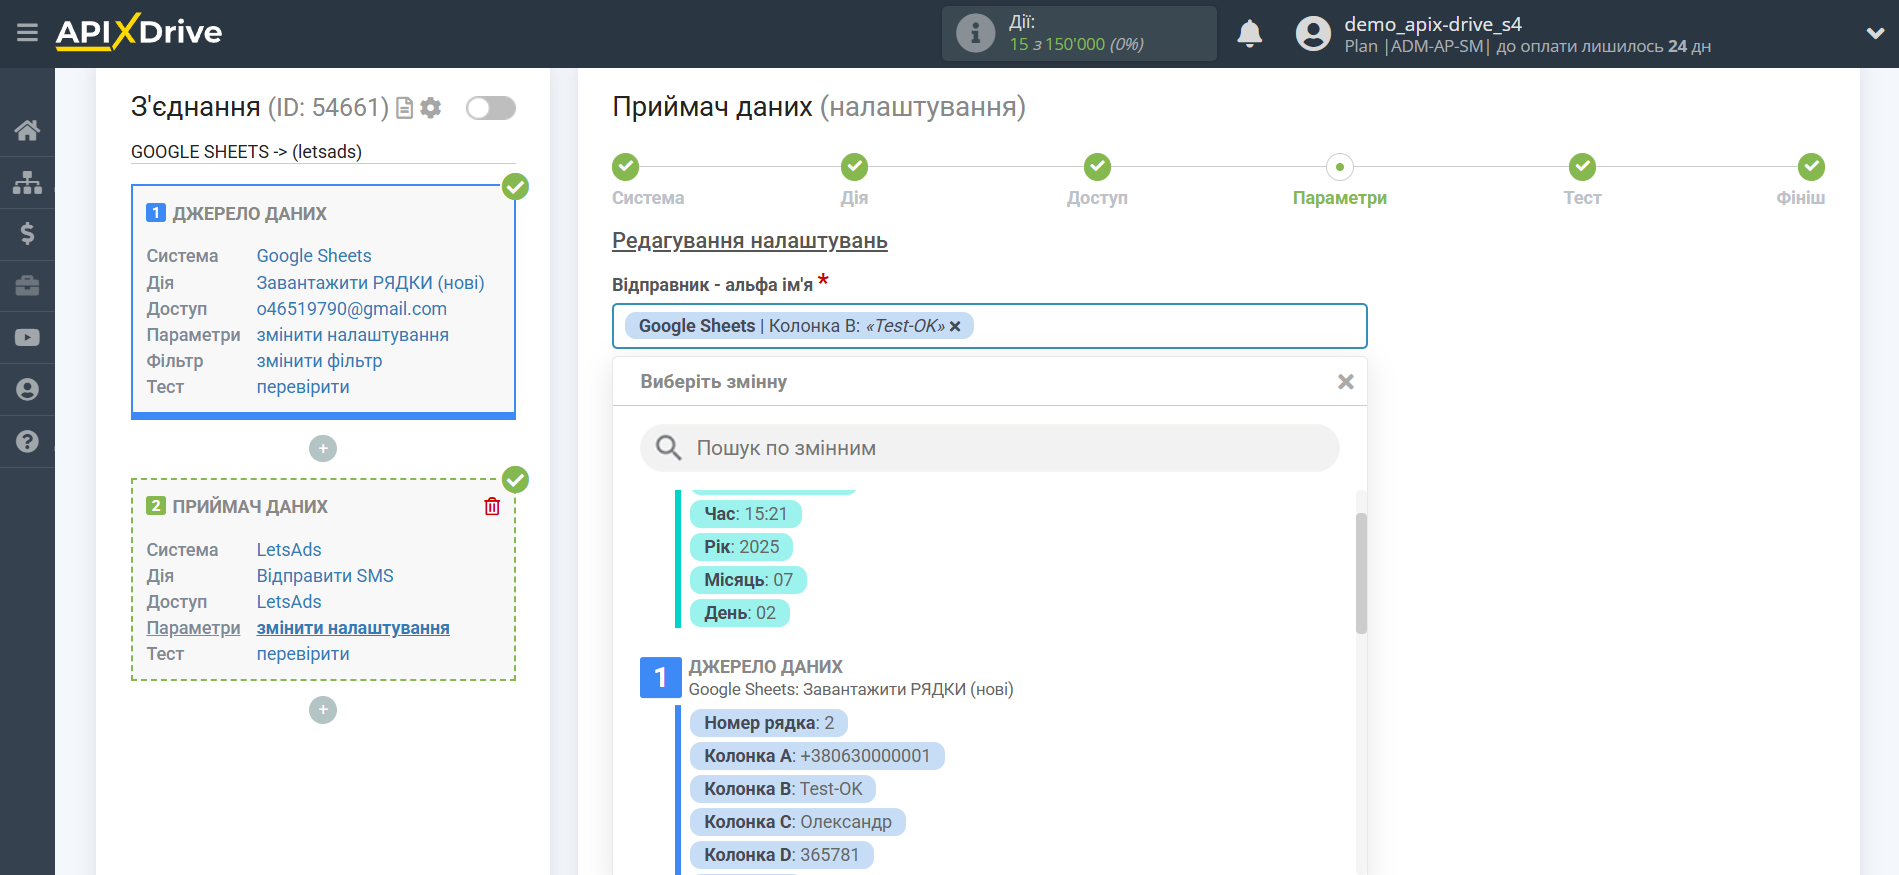Click the search magnifier icon
The width and height of the screenshot is (1899, 875).
click(668, 448)
